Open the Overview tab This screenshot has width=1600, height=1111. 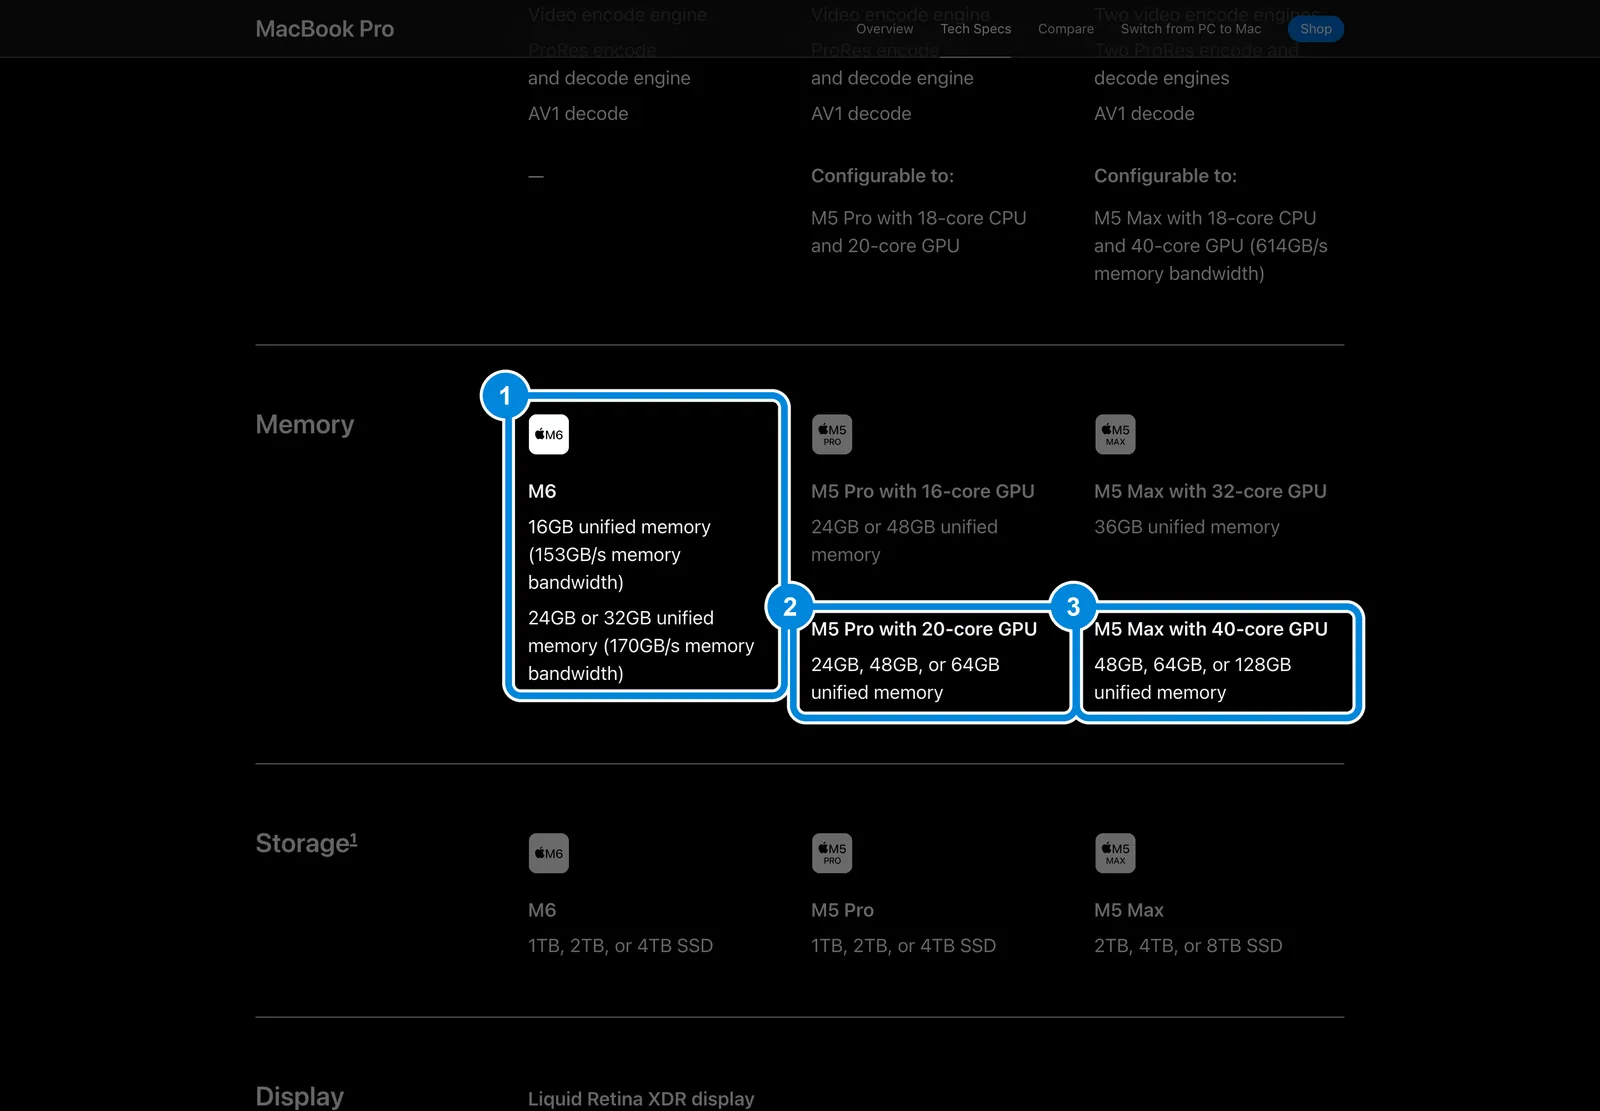click(x=884, y=29)
